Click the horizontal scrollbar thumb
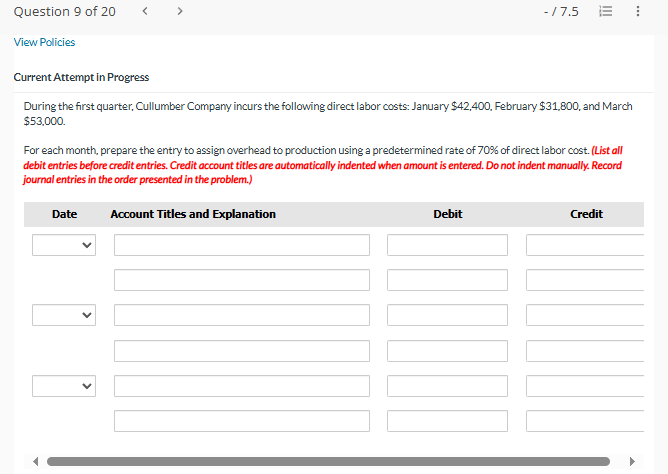Image resolution: width=668 pixels, height=474 pixels. coord(328,461)
